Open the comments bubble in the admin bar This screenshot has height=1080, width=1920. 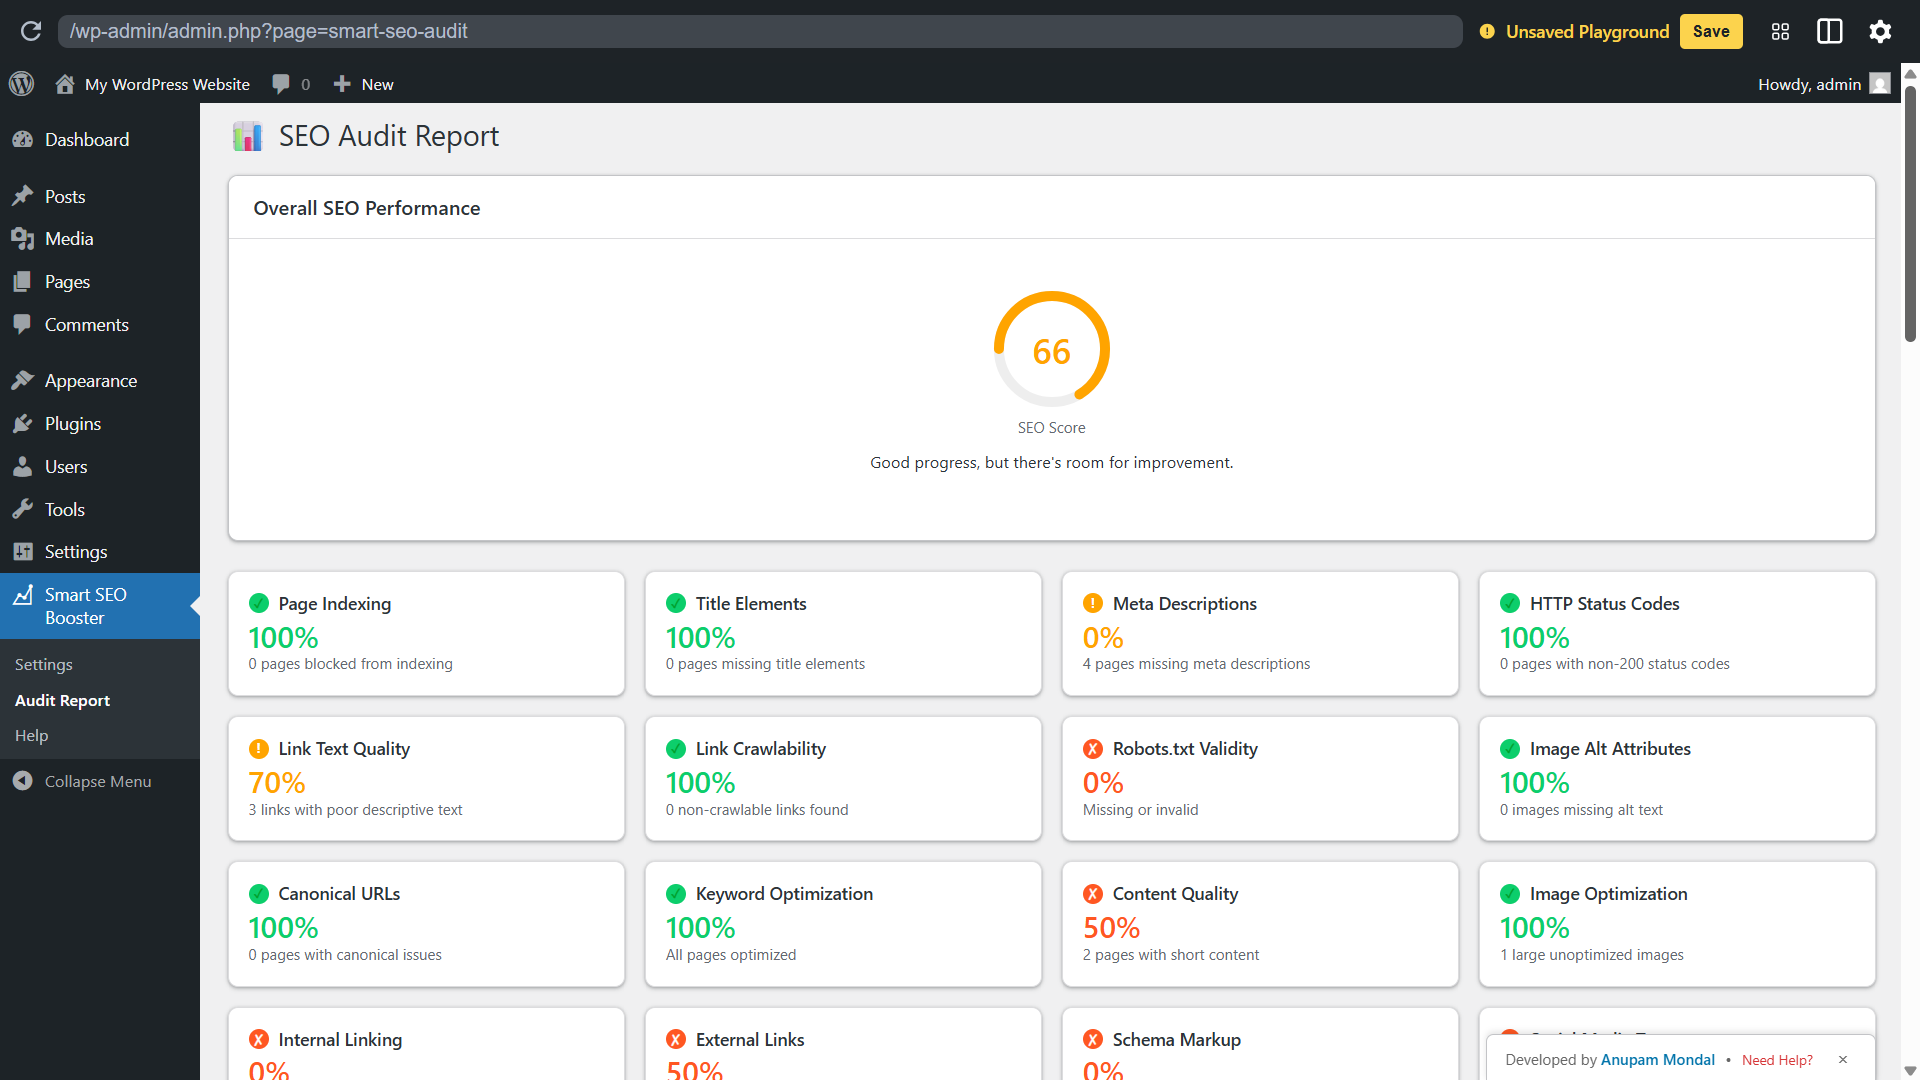[282, 84]
